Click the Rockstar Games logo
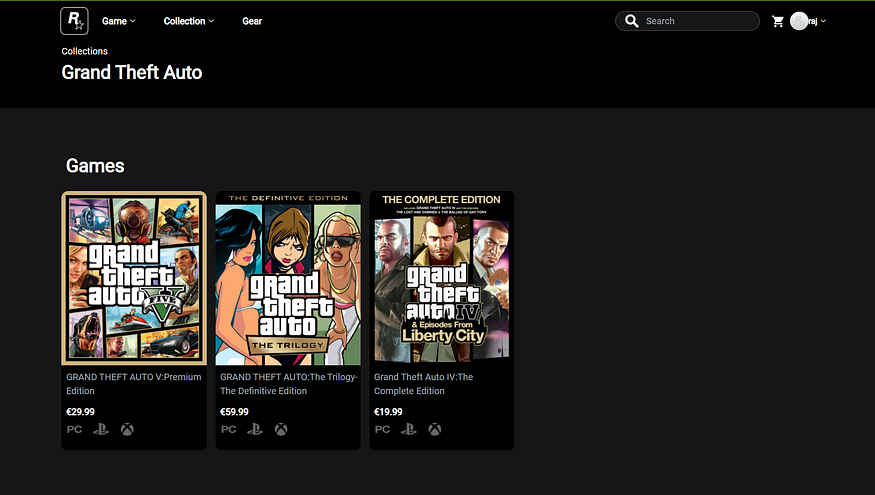875x495 pixels. coord(74,21)
